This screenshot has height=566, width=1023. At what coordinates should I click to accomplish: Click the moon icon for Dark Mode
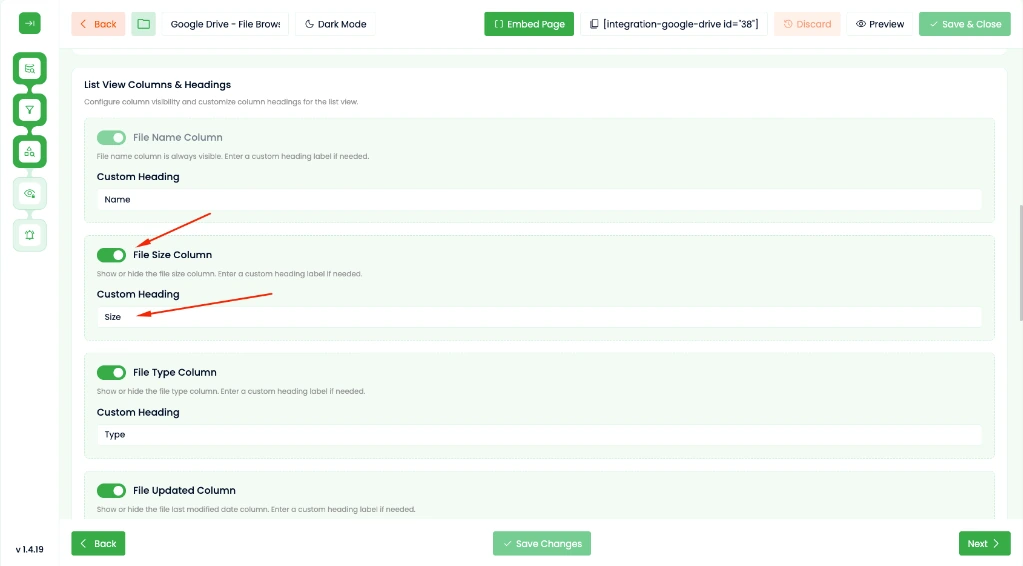click(x=309, y=24)
